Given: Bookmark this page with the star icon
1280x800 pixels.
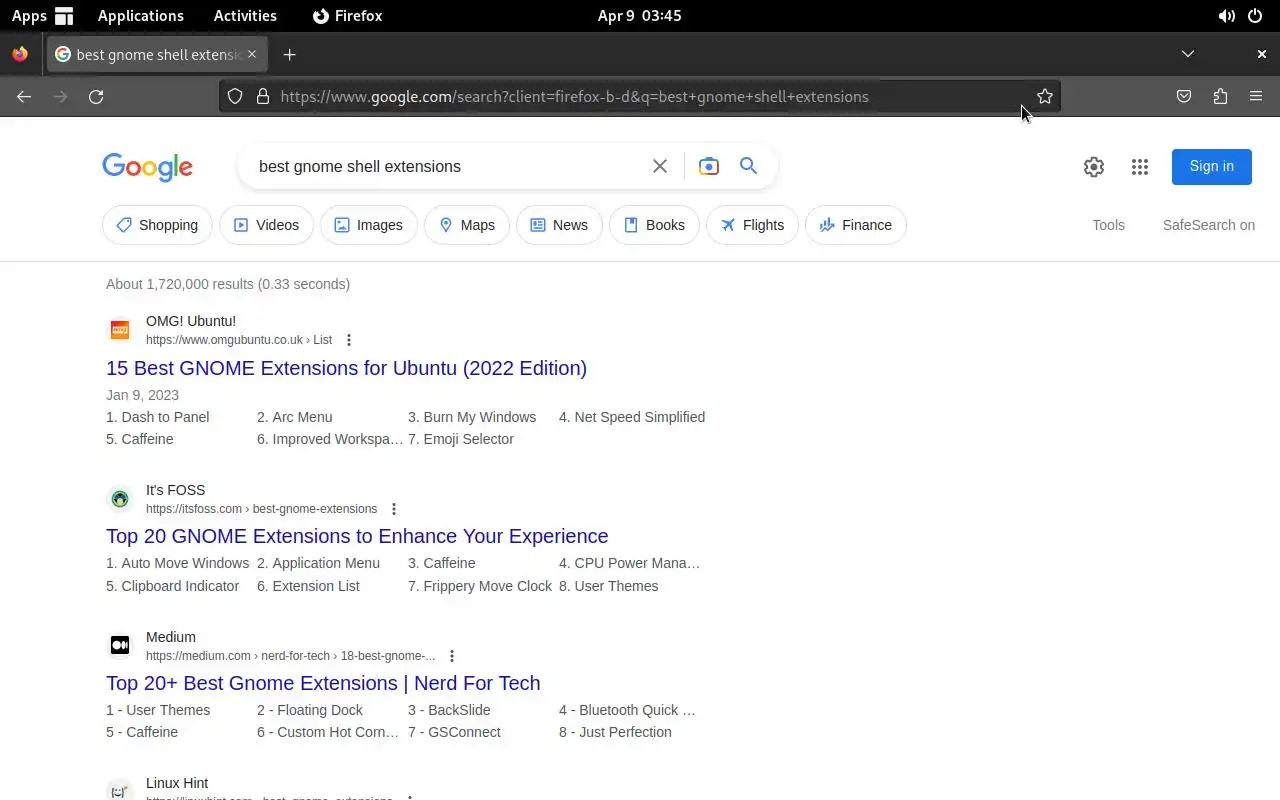Looking at the screenshot, I should 1045,96.
